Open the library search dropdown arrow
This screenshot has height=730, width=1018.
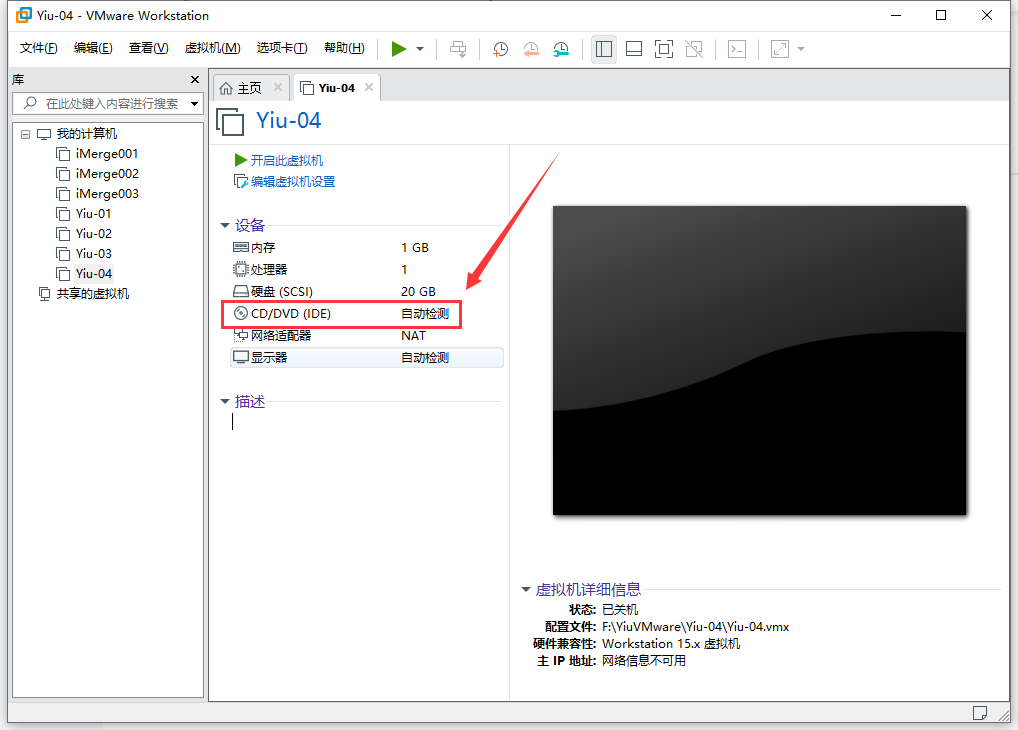point(194,104)
